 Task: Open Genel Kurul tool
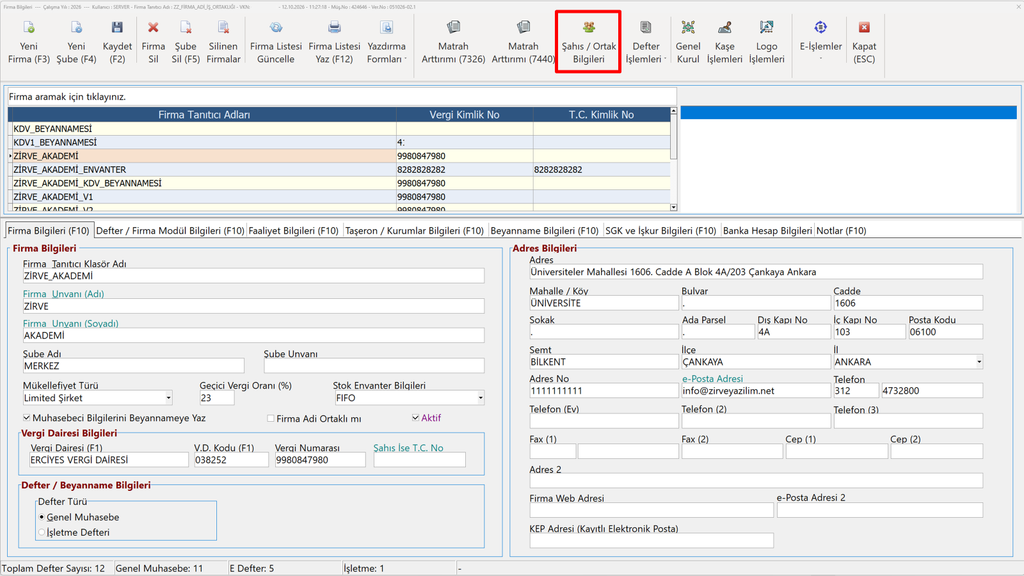[688, 42]
